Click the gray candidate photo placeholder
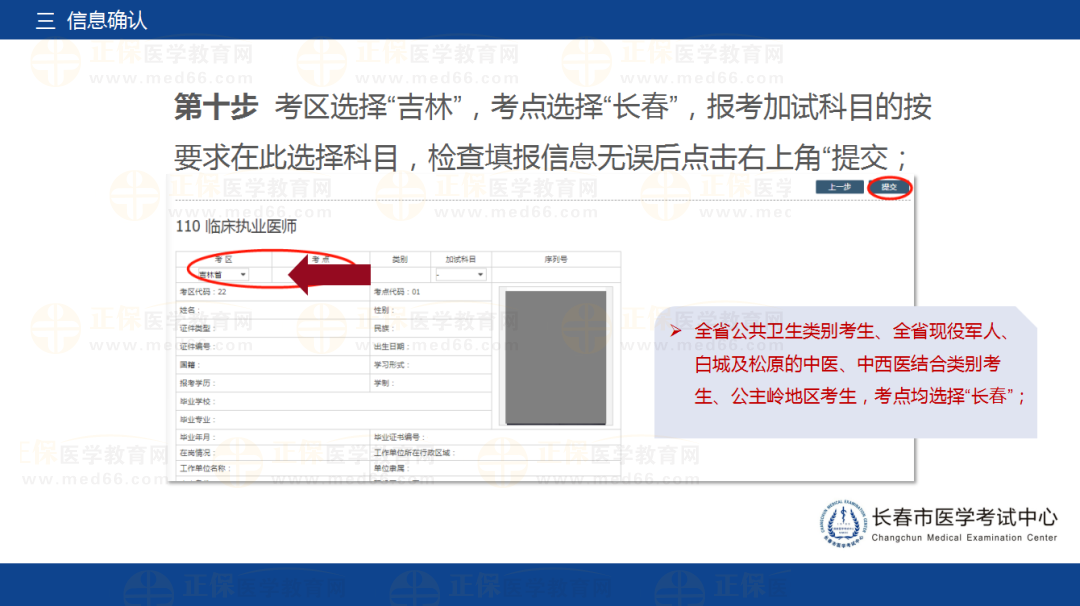1080x606 pixels. 557,357
